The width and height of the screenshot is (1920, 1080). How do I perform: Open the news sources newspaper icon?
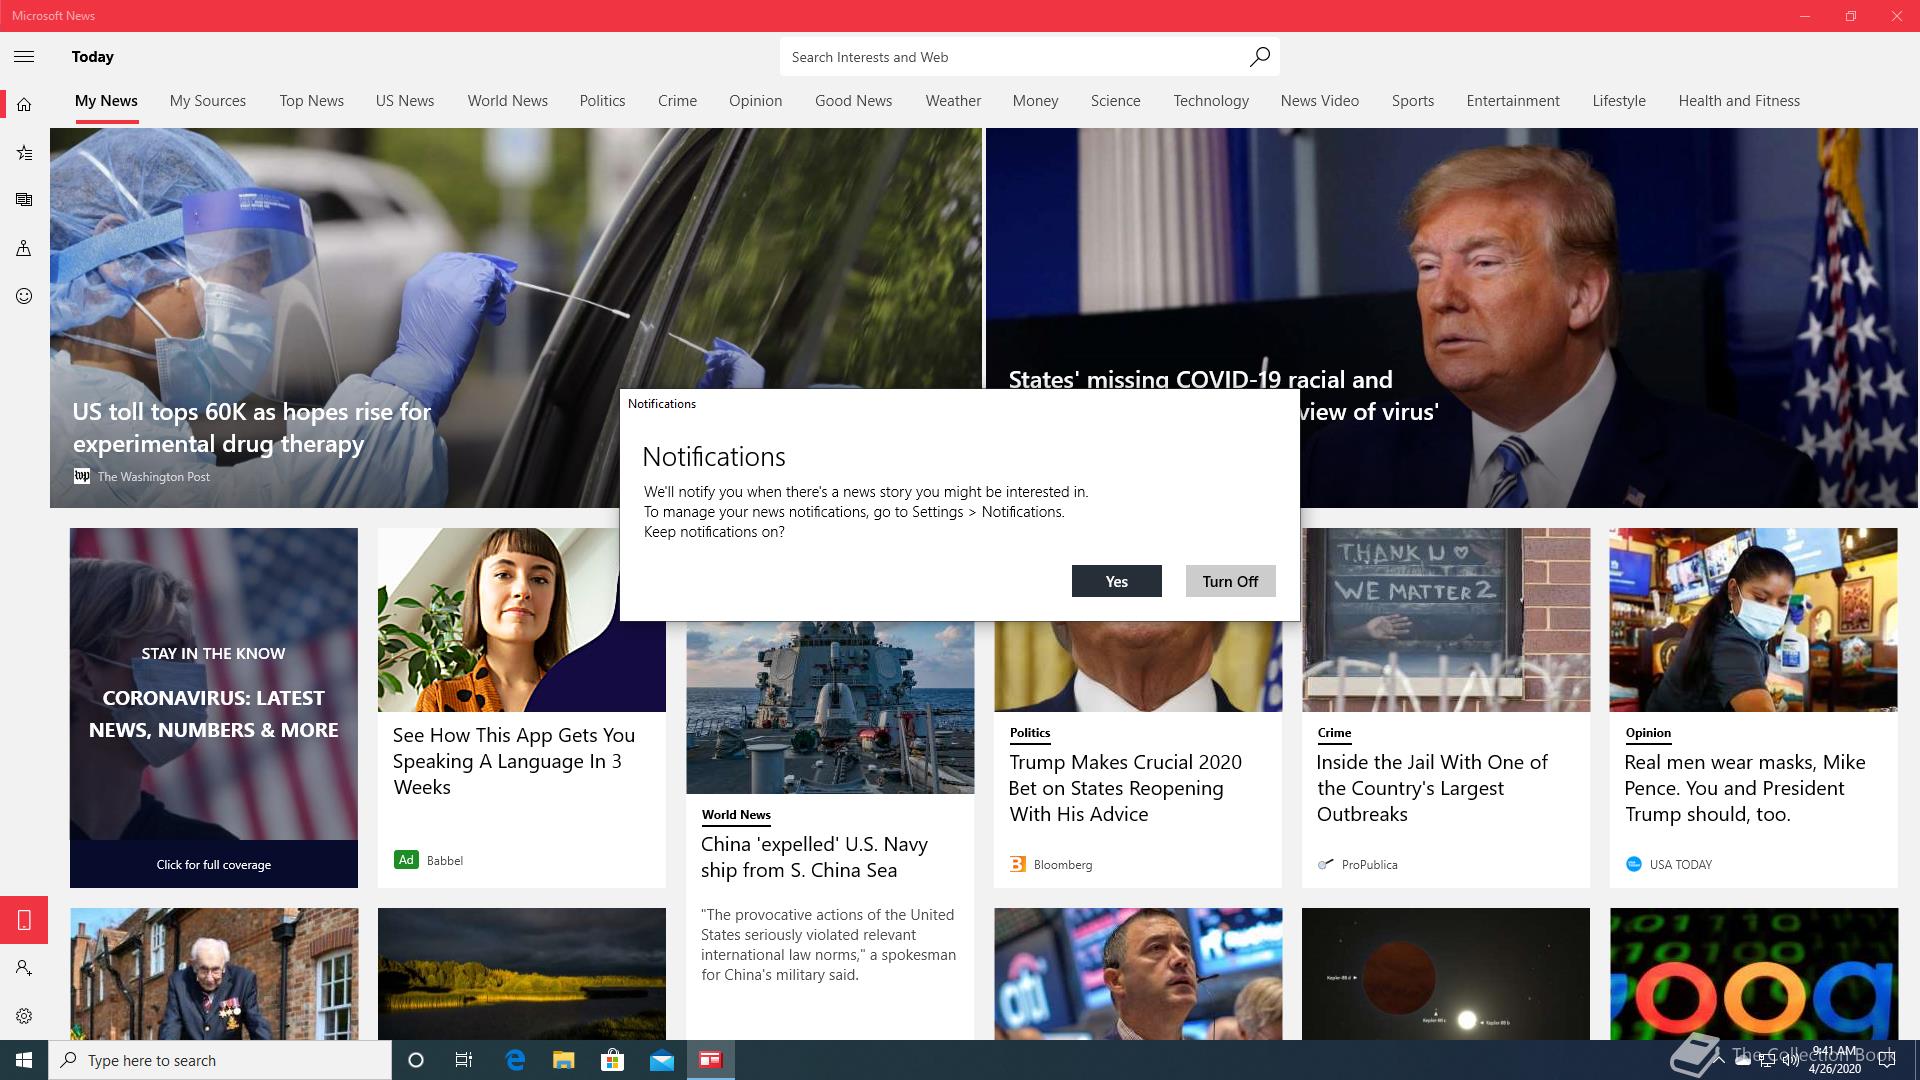pos(24,200)
